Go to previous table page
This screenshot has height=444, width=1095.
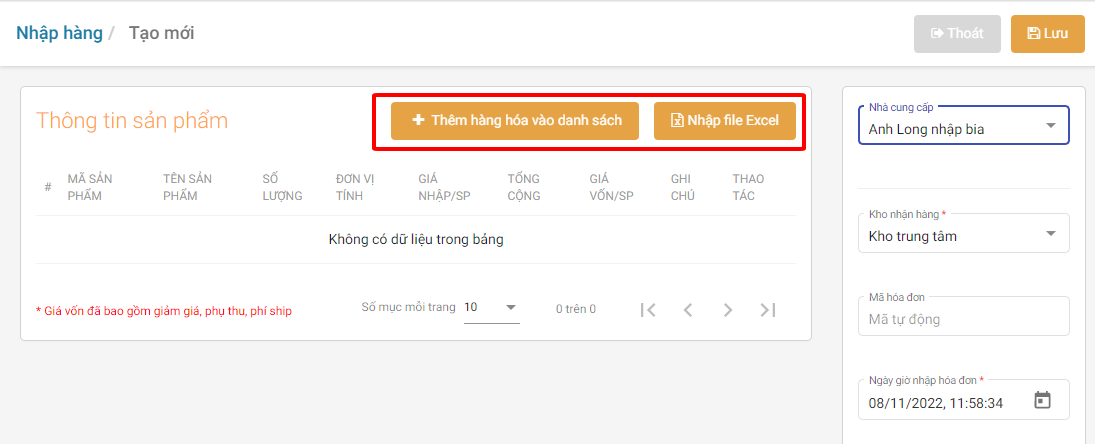(x=688, y=310)
